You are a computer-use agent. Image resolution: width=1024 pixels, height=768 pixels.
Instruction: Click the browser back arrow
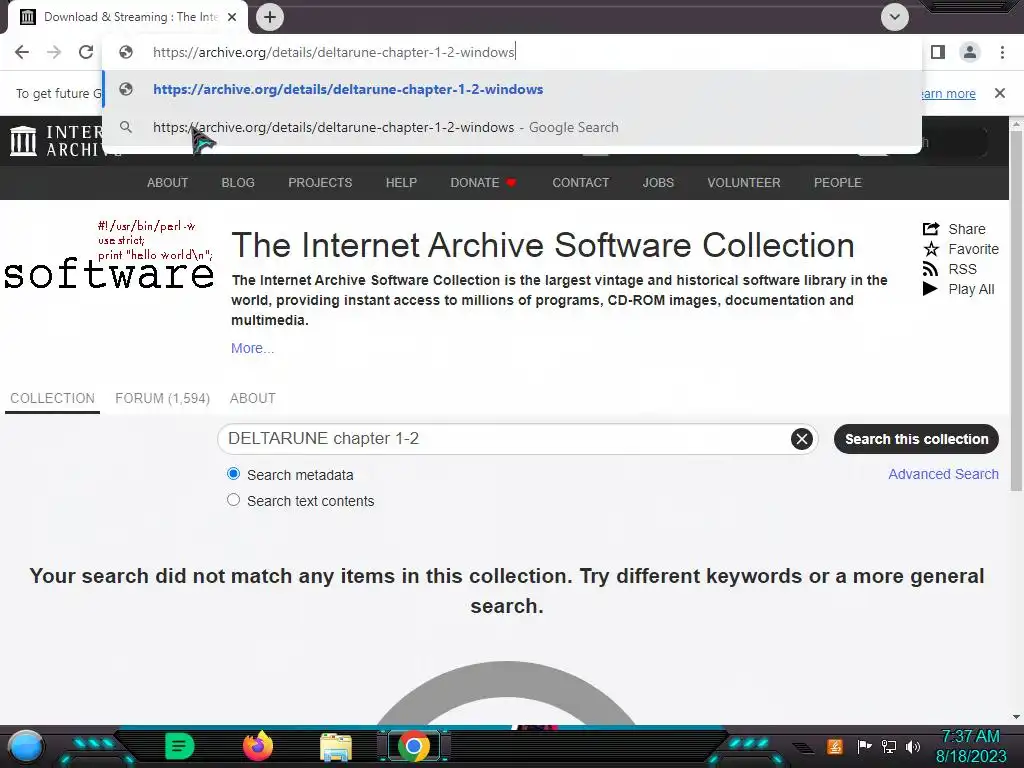click(22, 52)
